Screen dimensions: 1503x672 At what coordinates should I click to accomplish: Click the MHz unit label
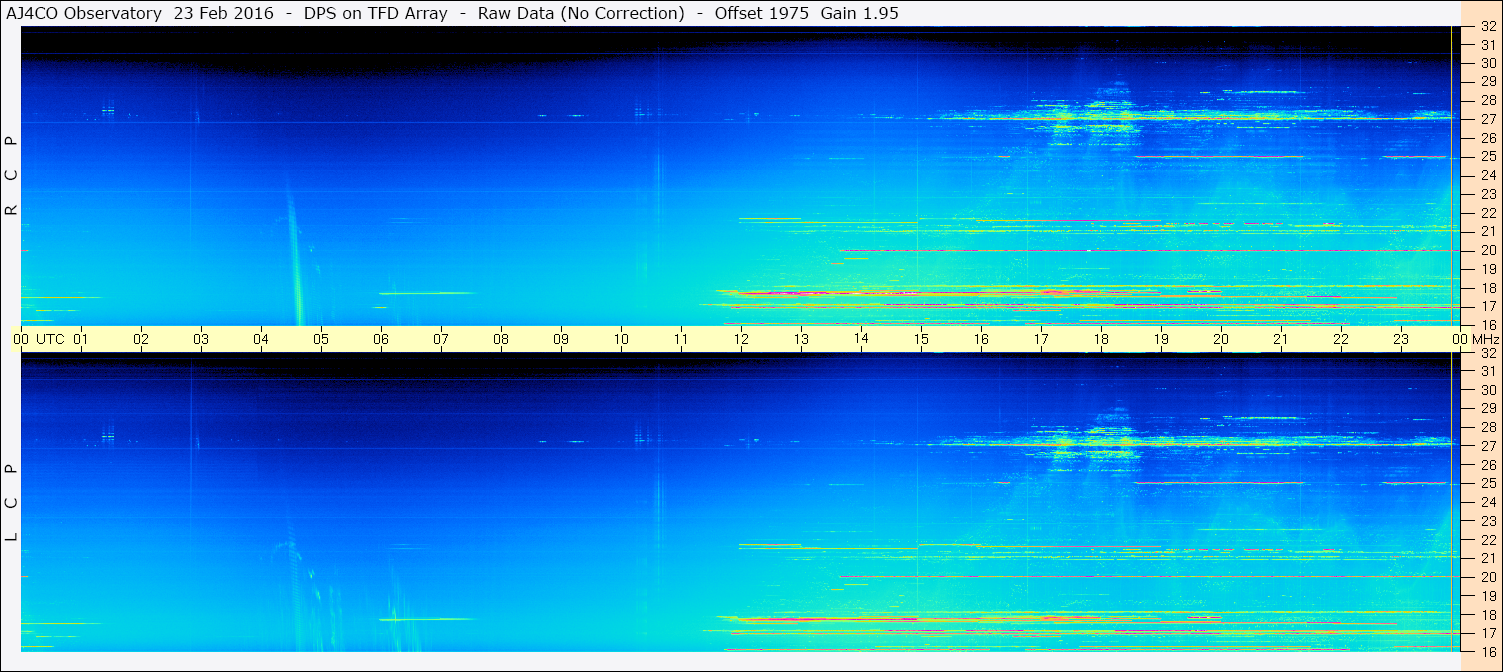point(1485,339)
